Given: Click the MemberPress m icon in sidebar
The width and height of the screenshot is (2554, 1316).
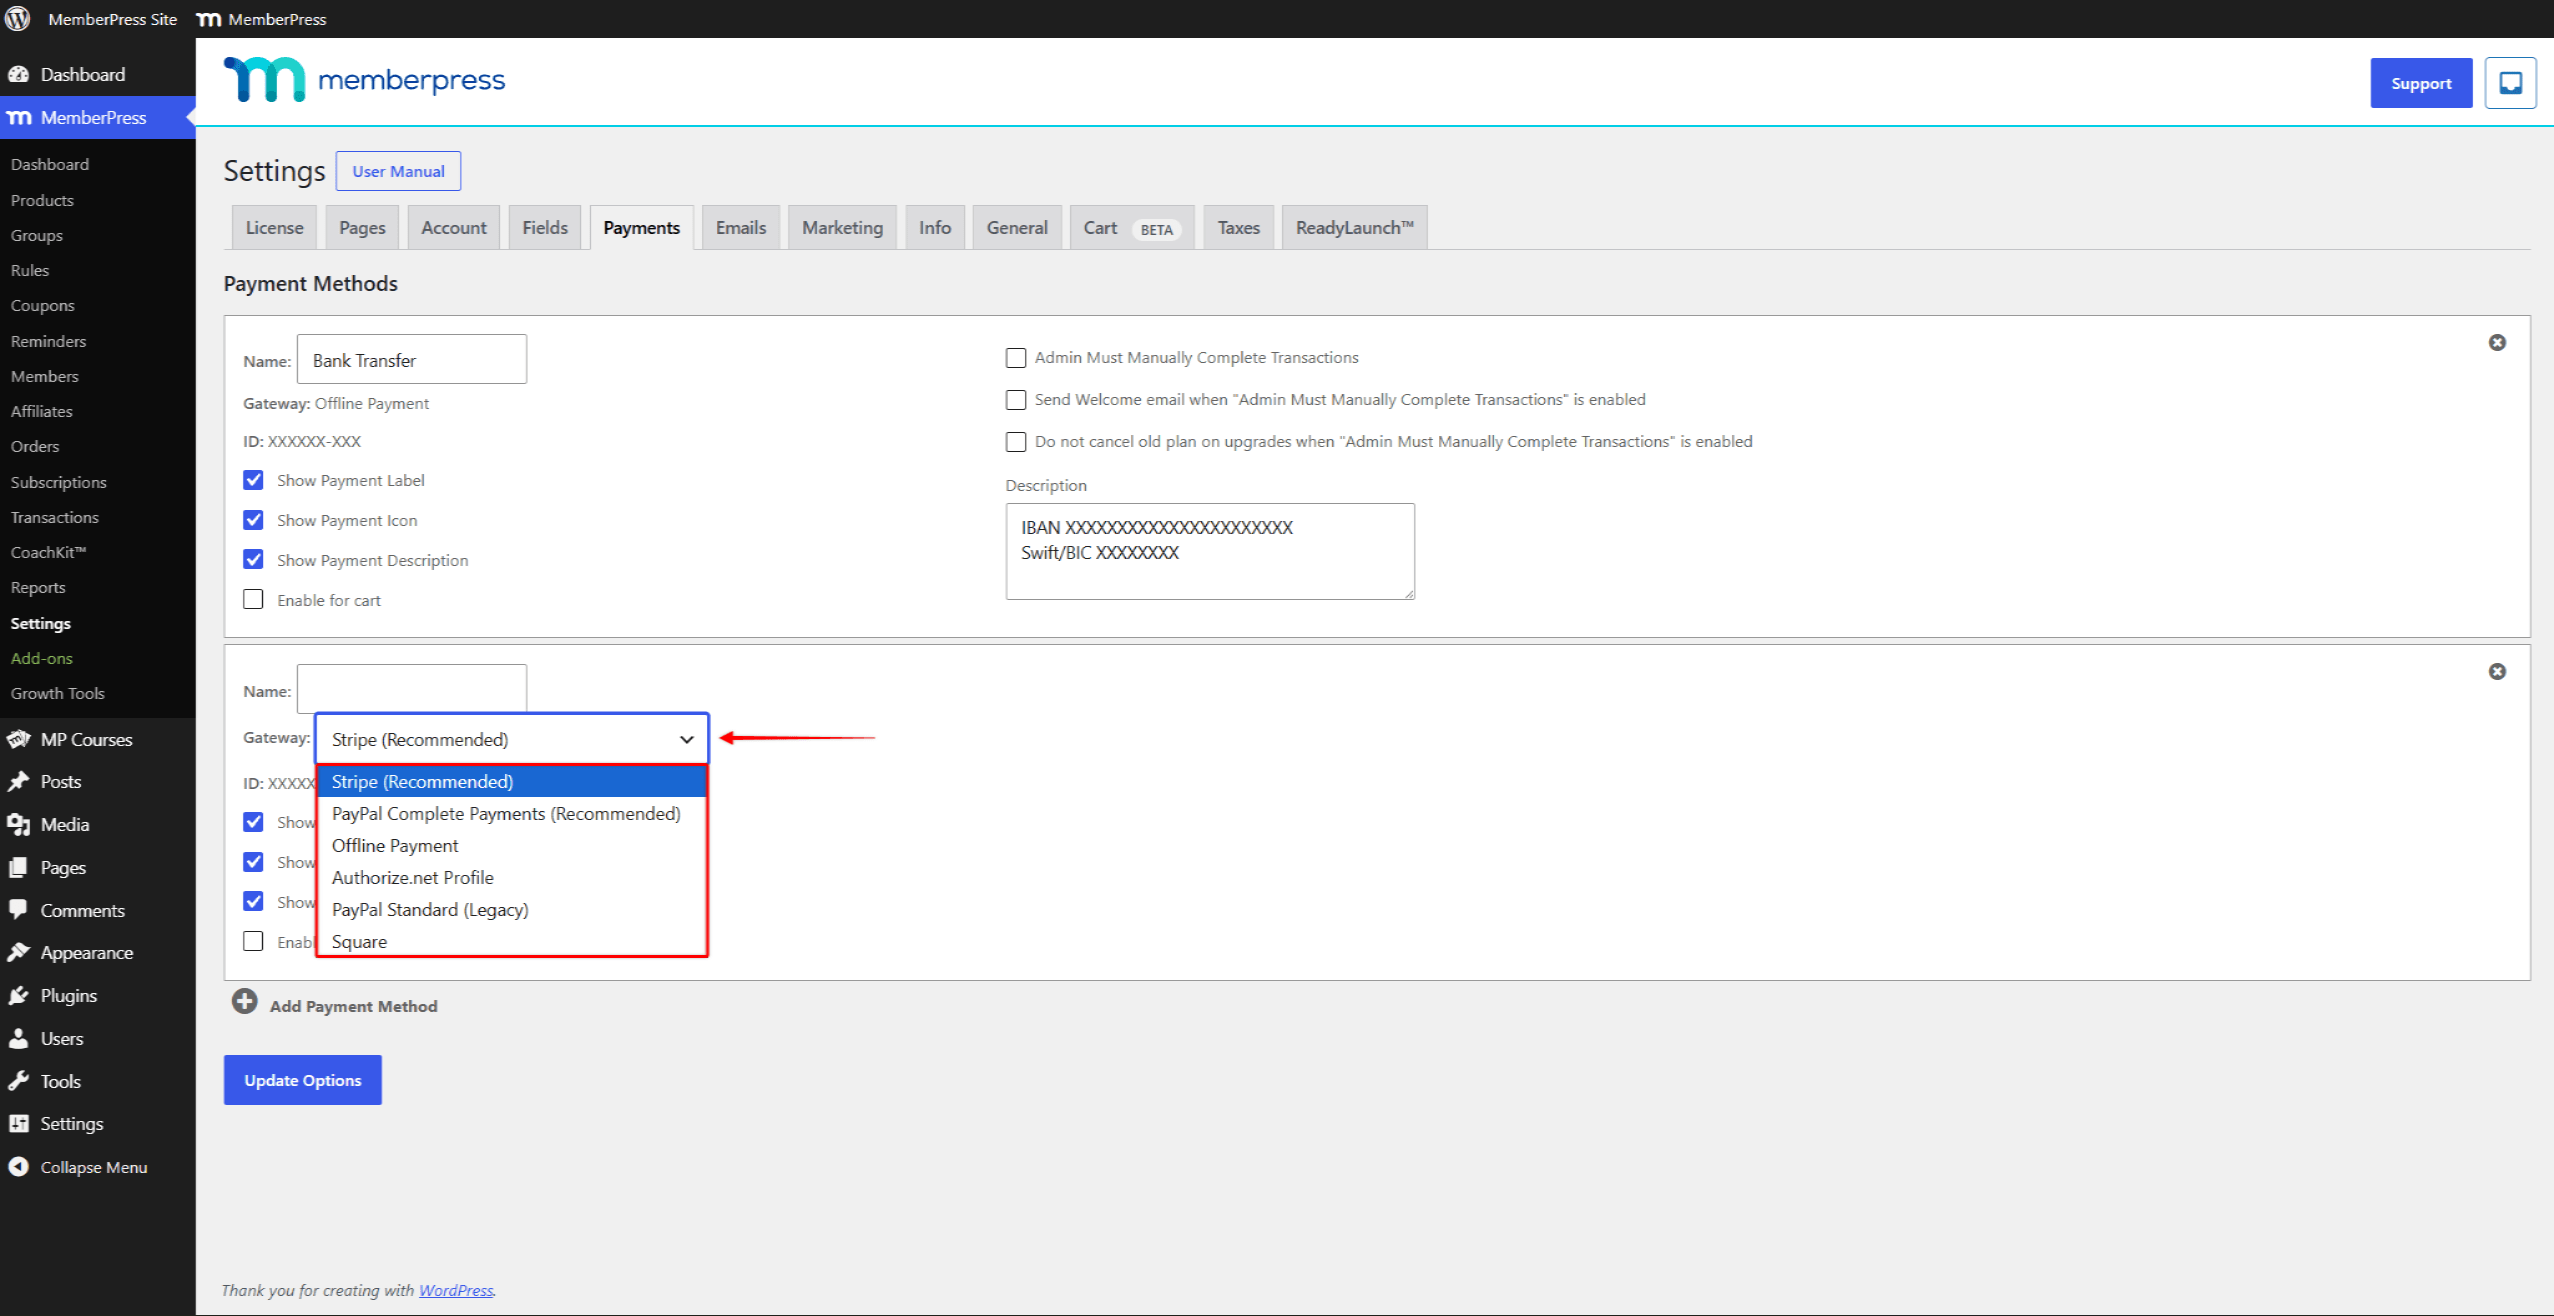Looking at the screenshot, I should coord(19,118).
